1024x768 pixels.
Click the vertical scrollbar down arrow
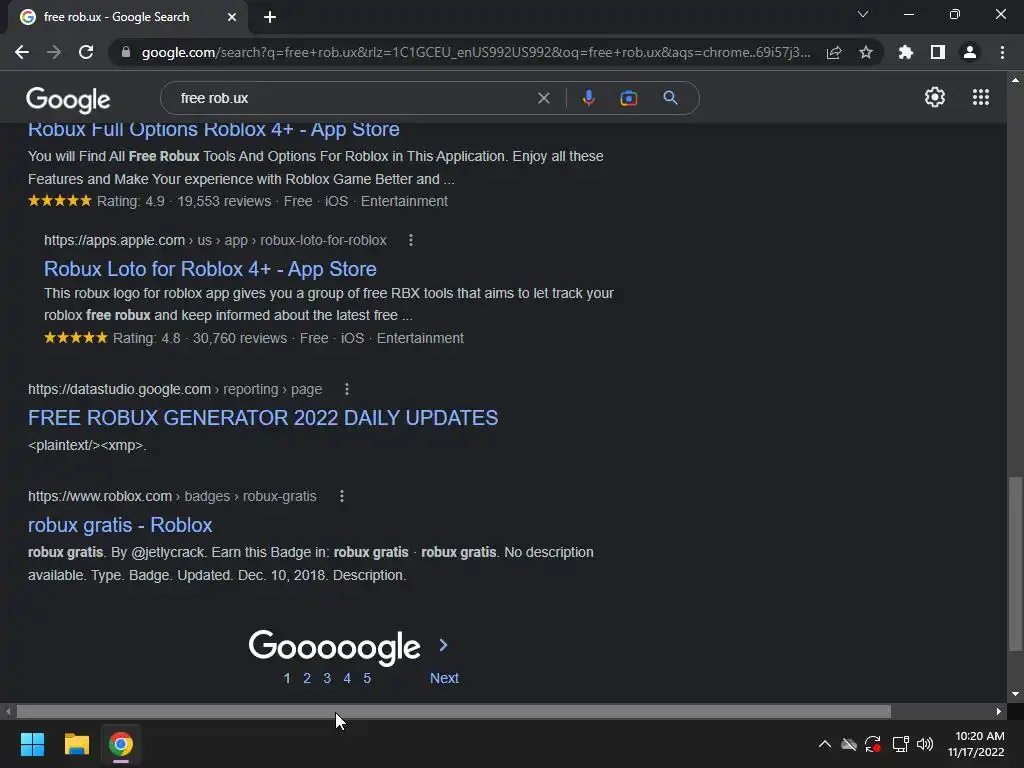pyautogui.click(x=1015, y=694)
